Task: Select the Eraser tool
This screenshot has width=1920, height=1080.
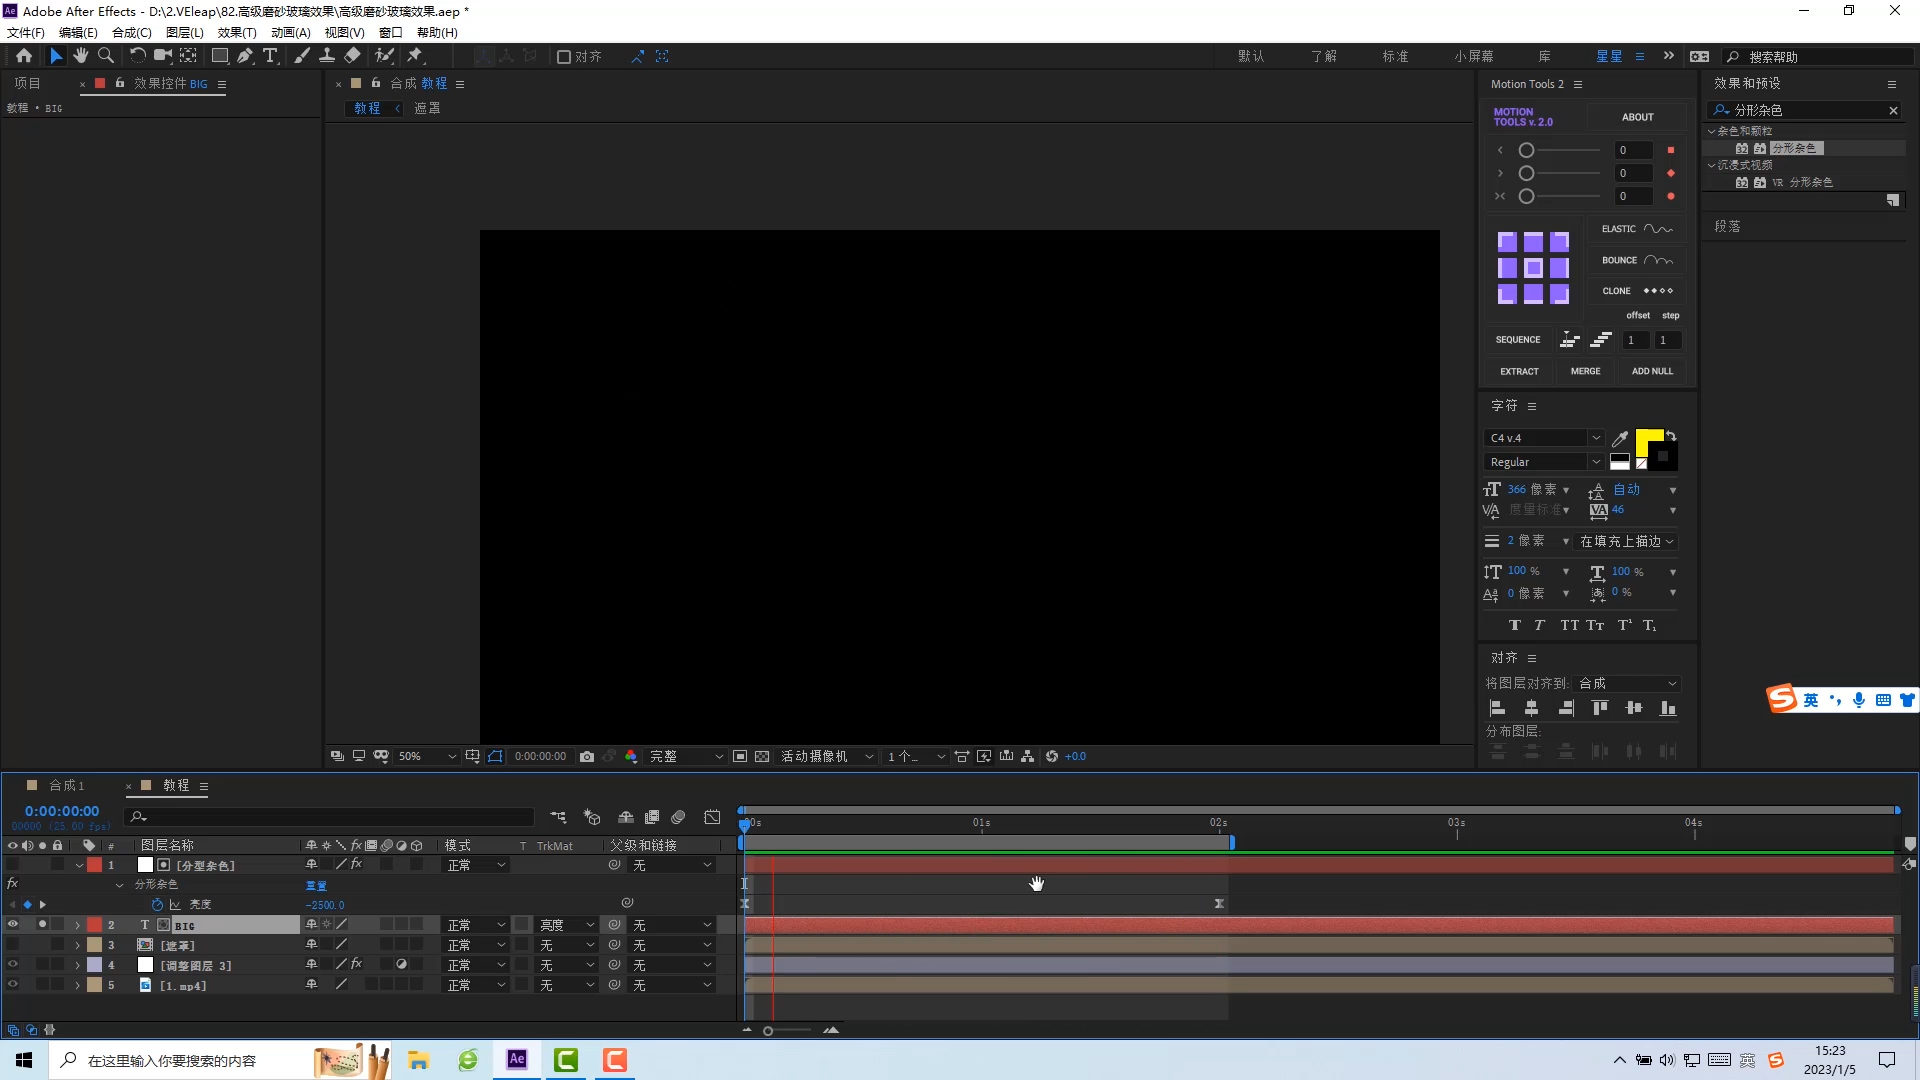Action: pyautogui.click(x=352, y=56)
